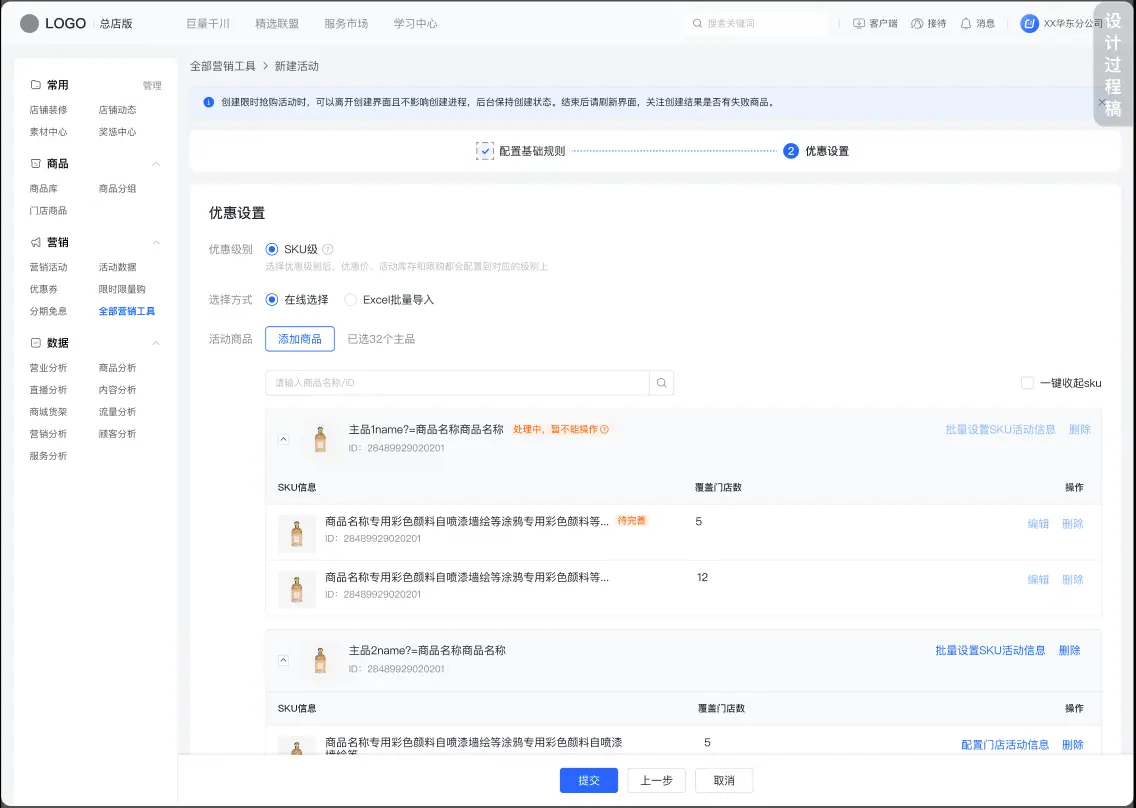1136x808 pixels.
Task: Click 配置门店活动信息 link
Action: pos(1005,744)
